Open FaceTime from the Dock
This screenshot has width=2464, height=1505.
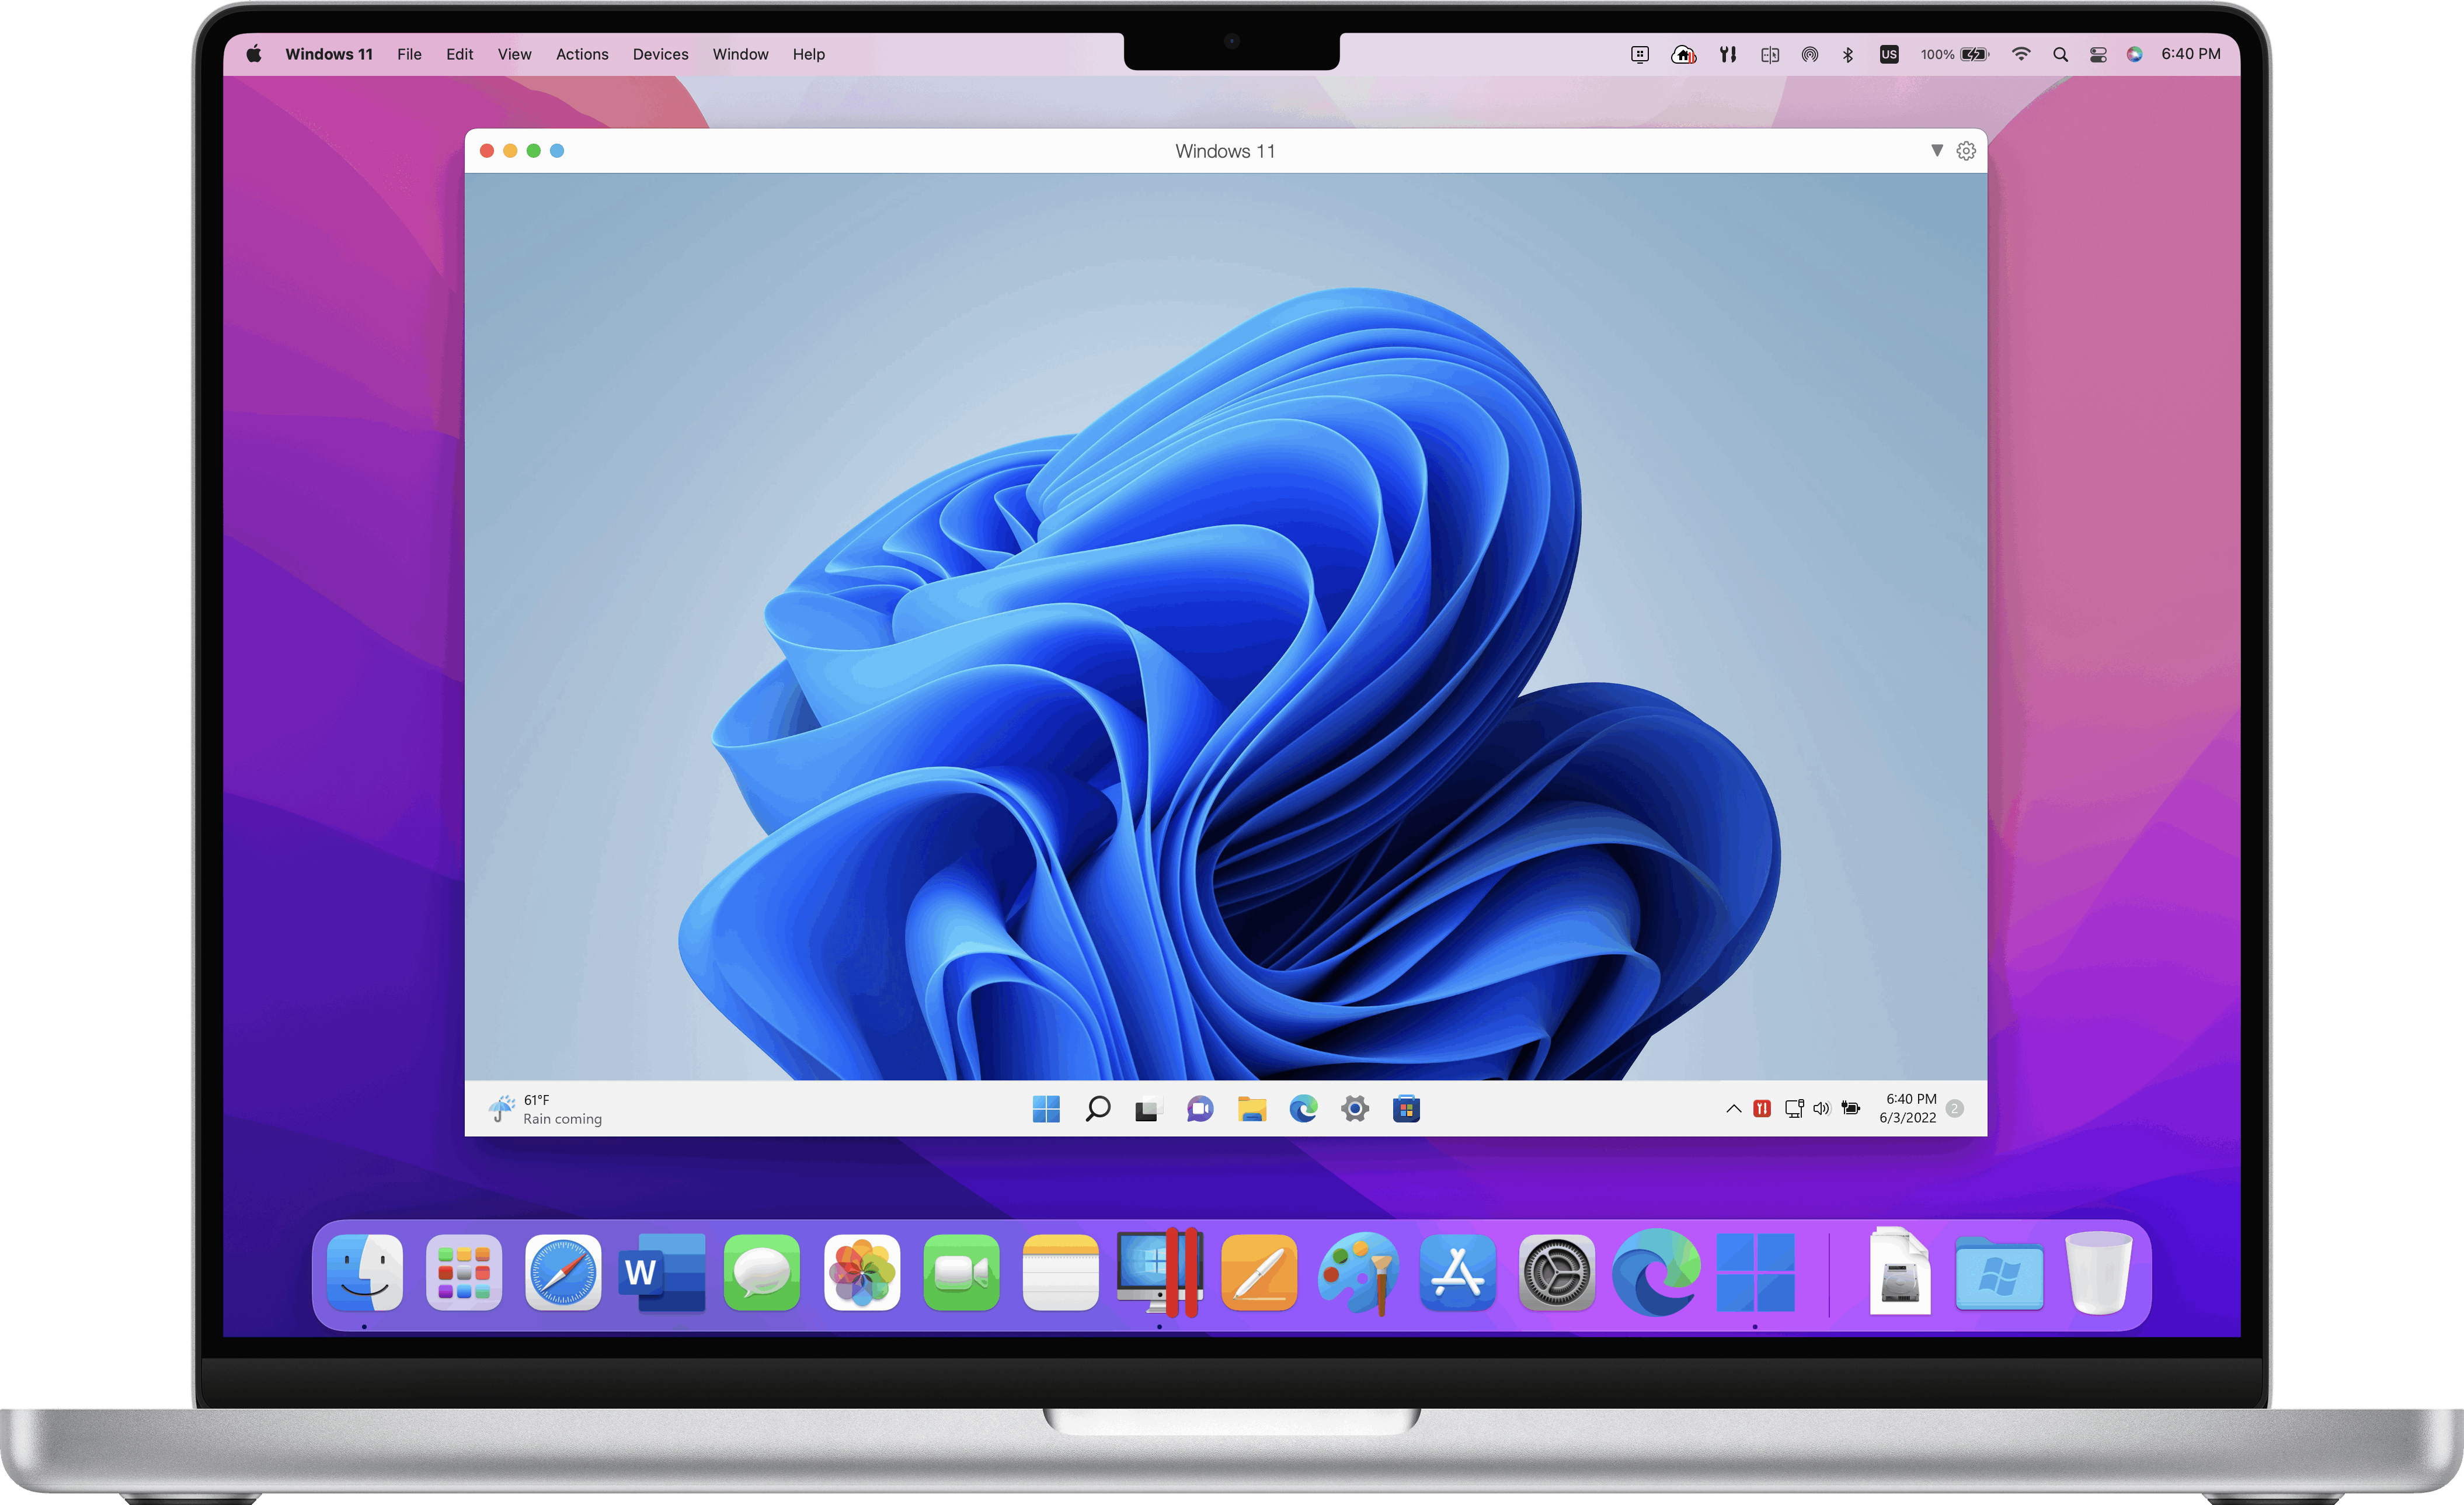pyautogui.click(x=961, y=1272)
